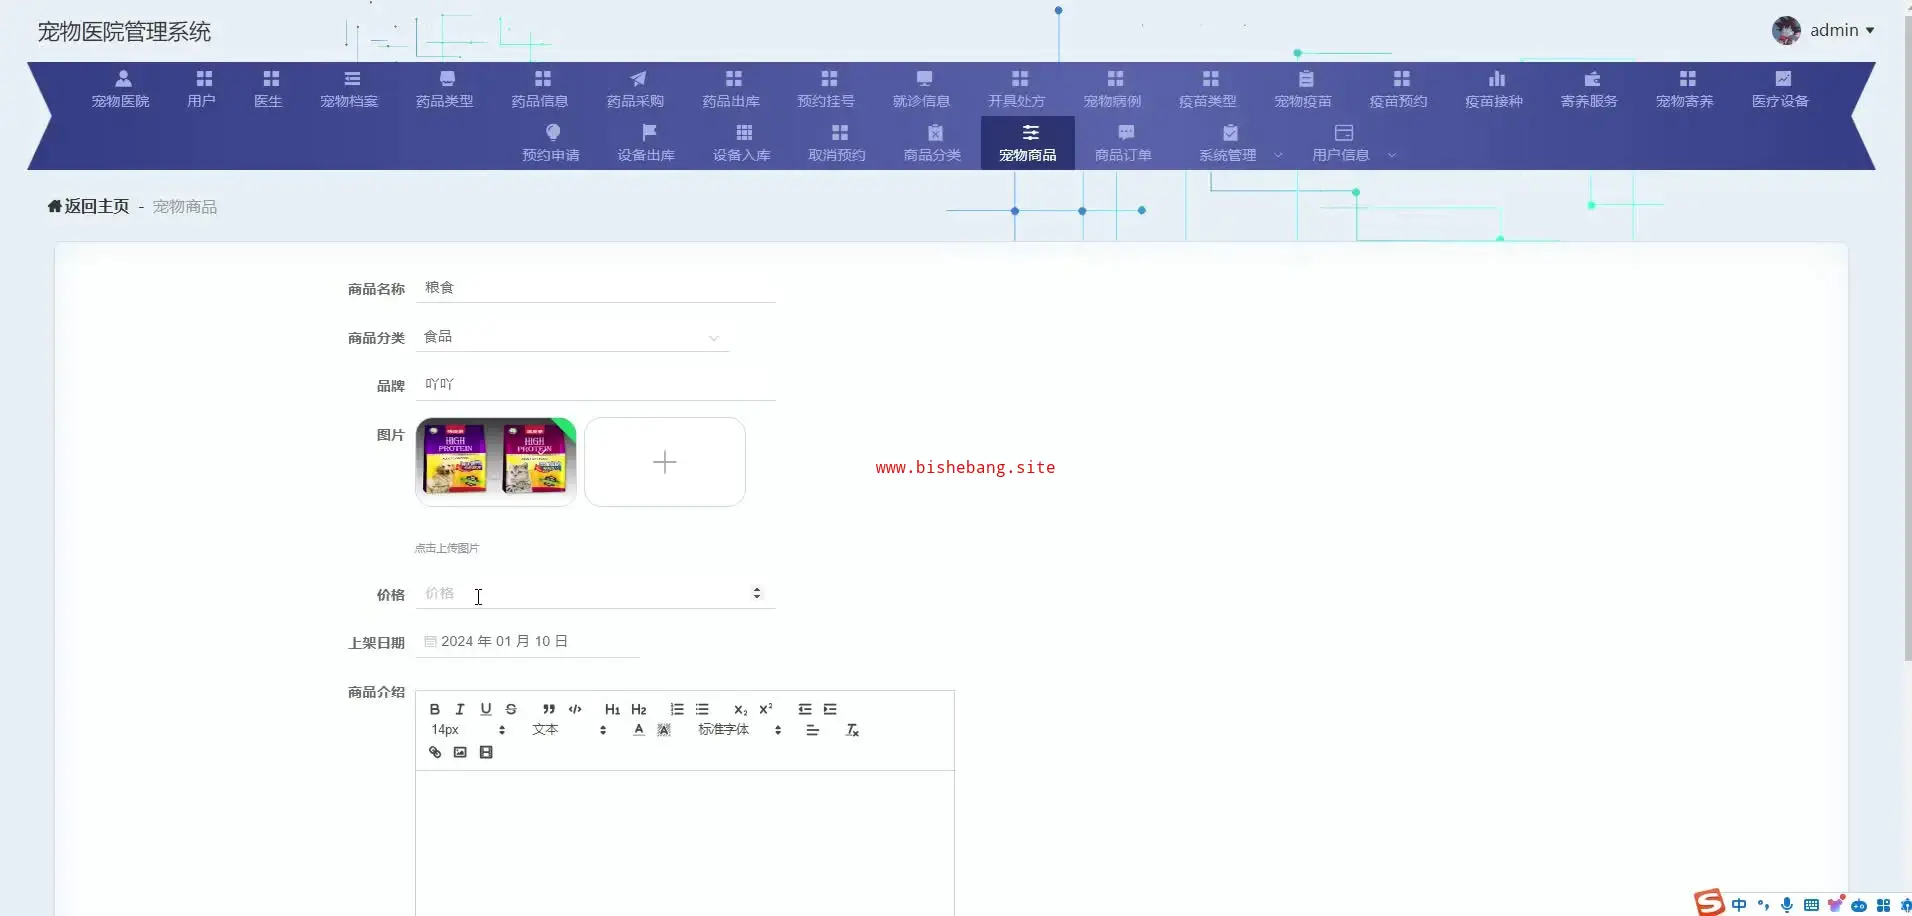Focus the 商品名称 name field
Image resolution: width=1912 pixels, height=916 pixels.
tap(596, 288)
